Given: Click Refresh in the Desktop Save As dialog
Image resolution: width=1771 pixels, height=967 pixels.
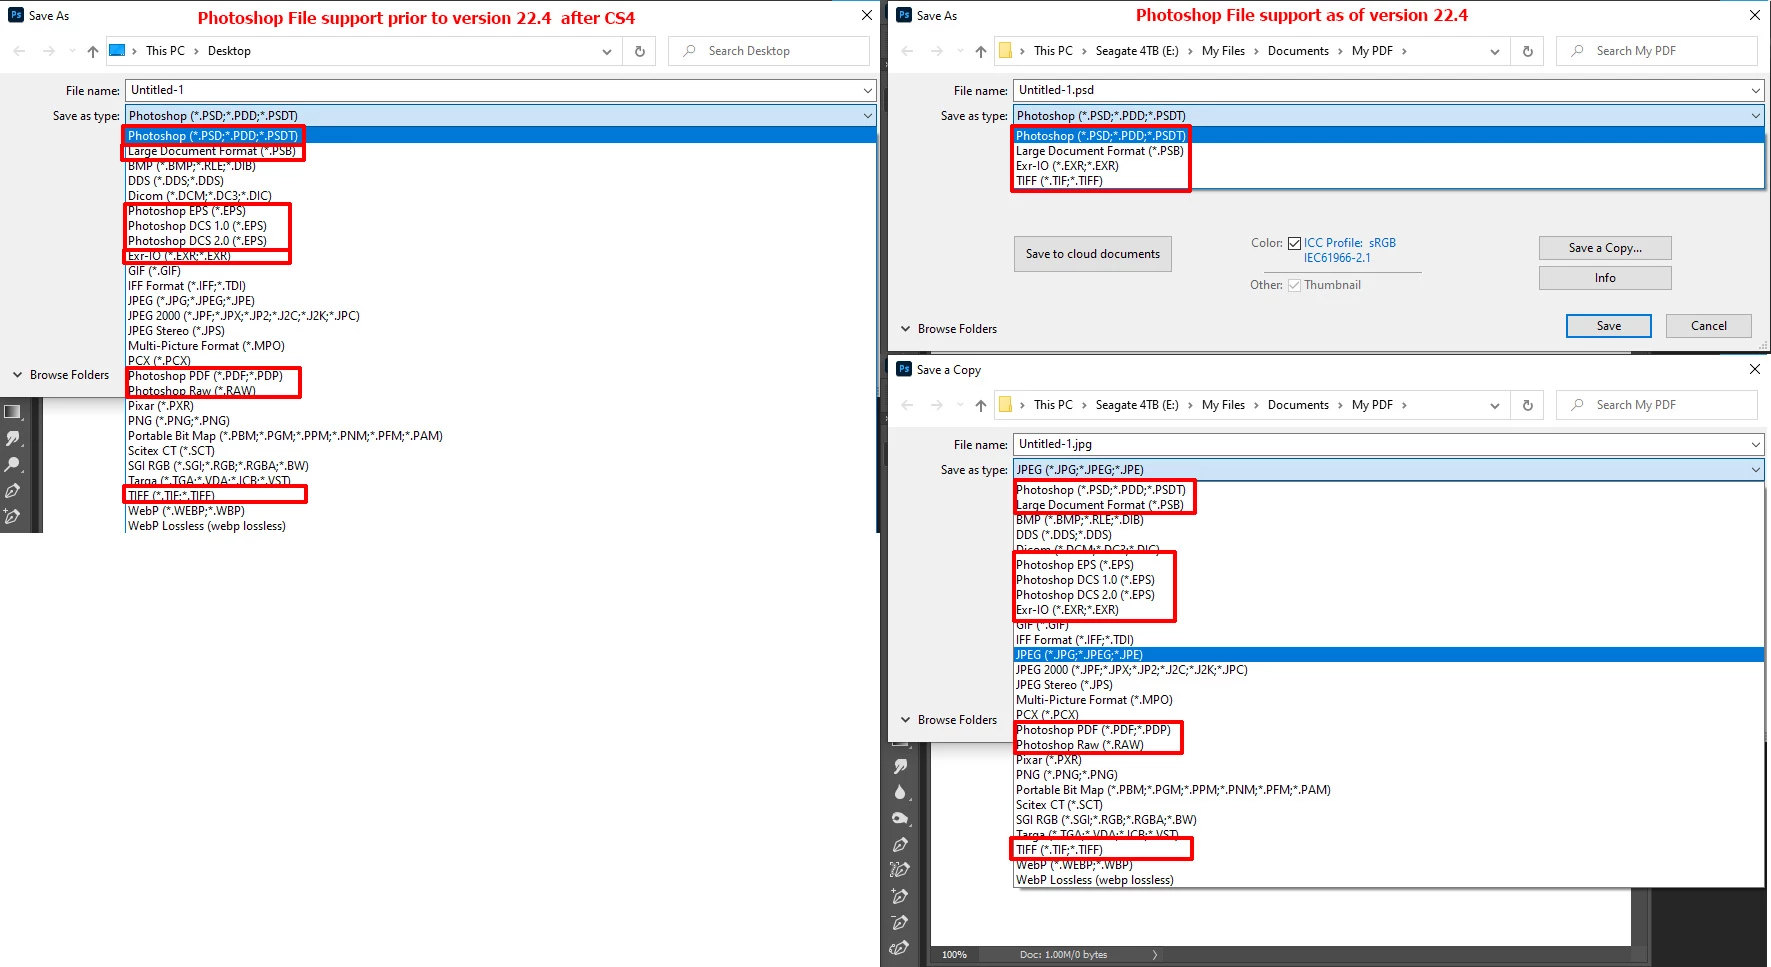Looking at the screenshot, I should tap(640, 51).
